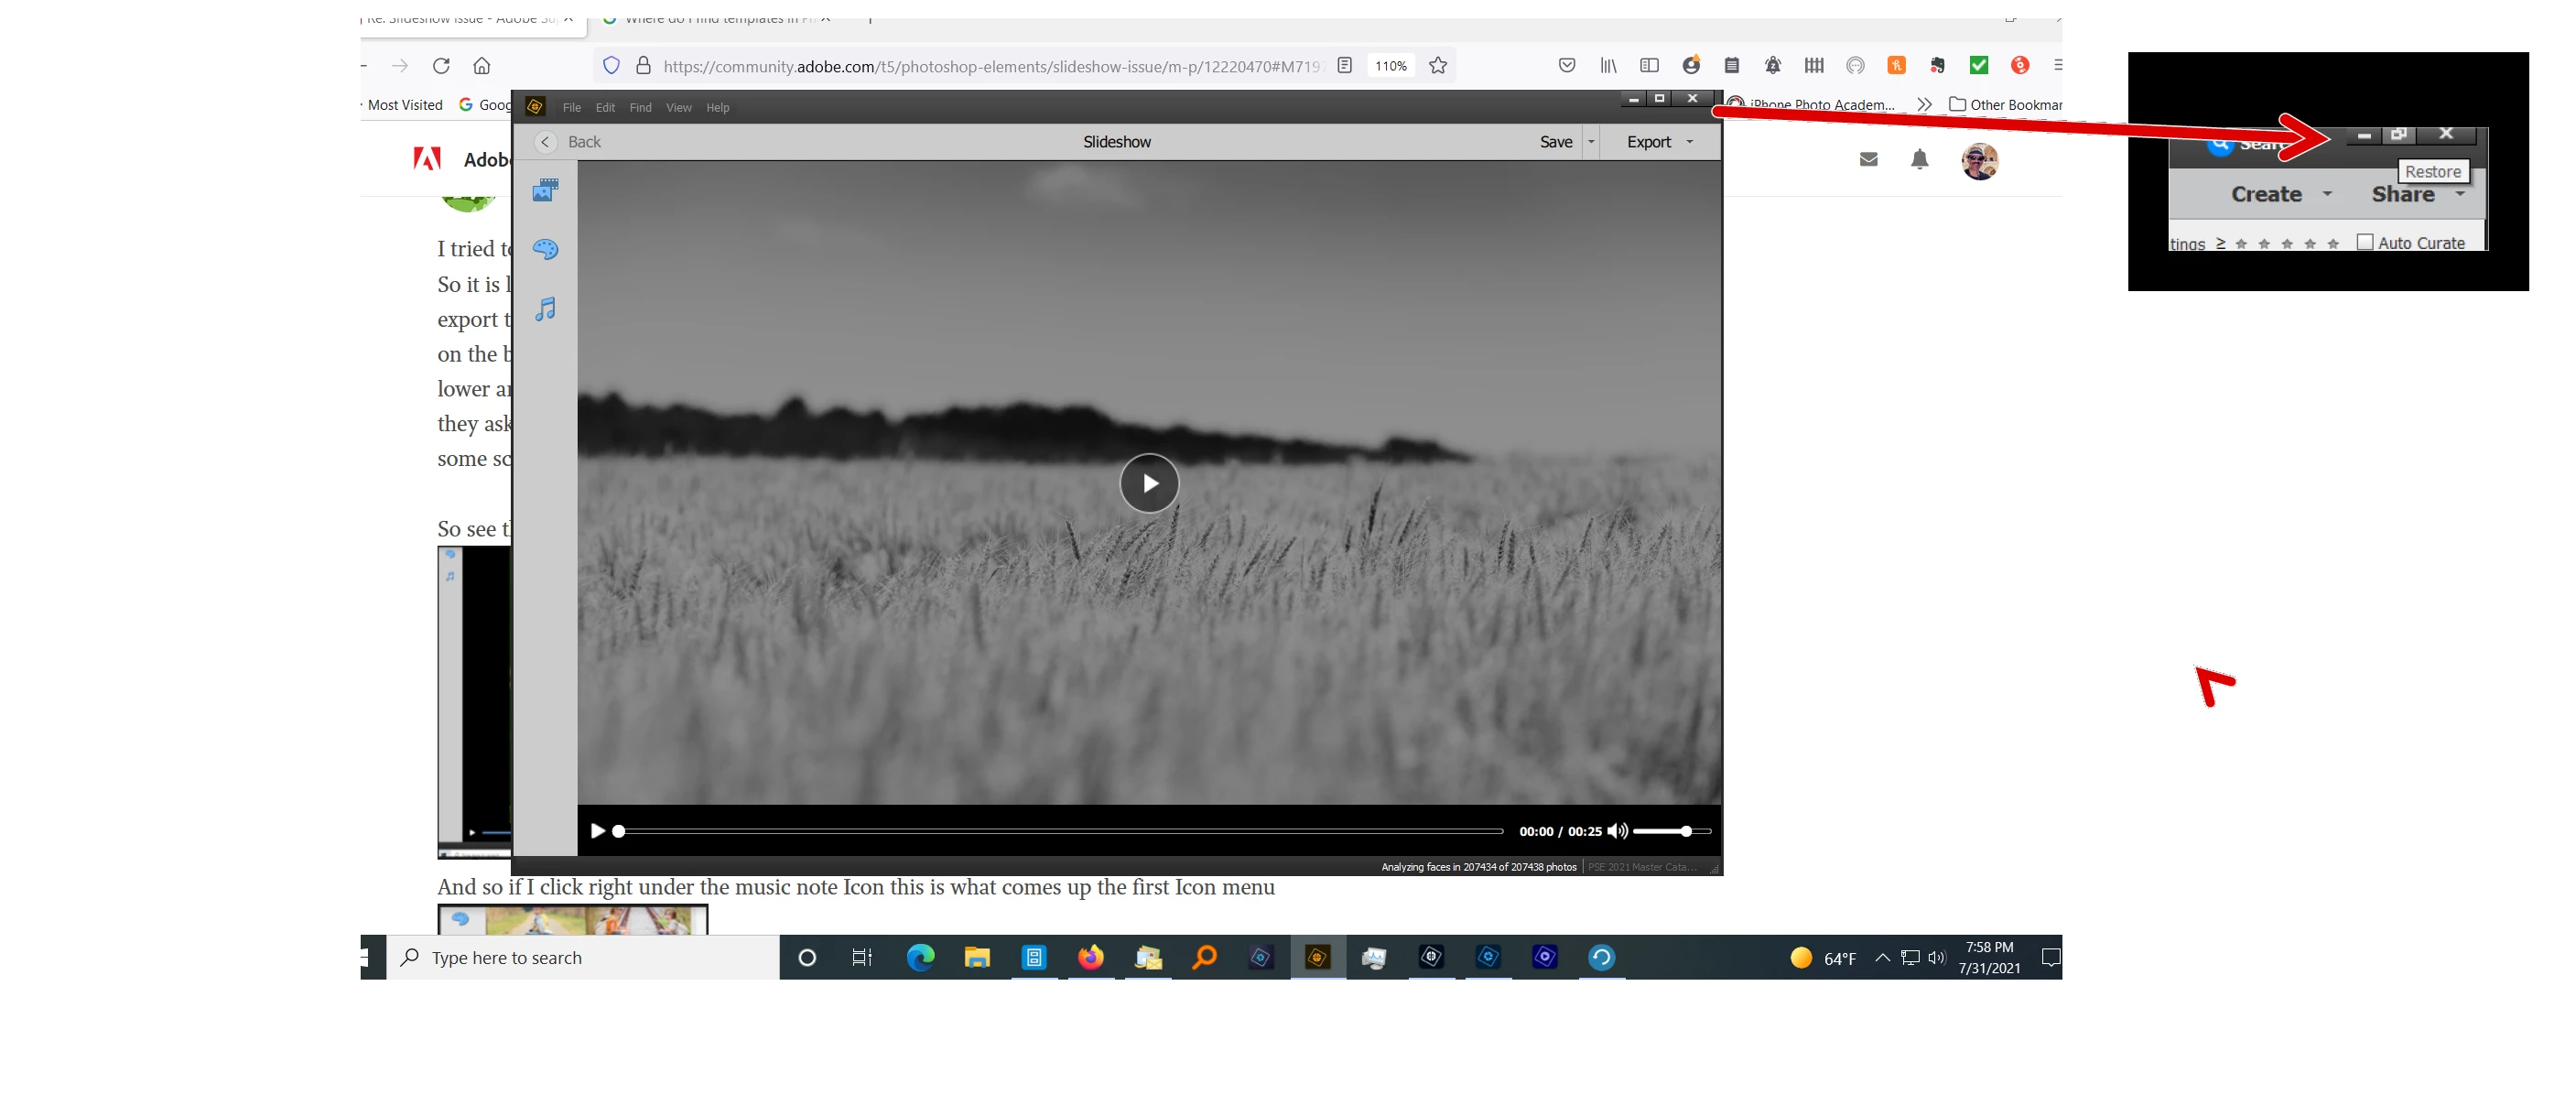
Task: Open the taskbar volume control
Action: [1937, 958]
